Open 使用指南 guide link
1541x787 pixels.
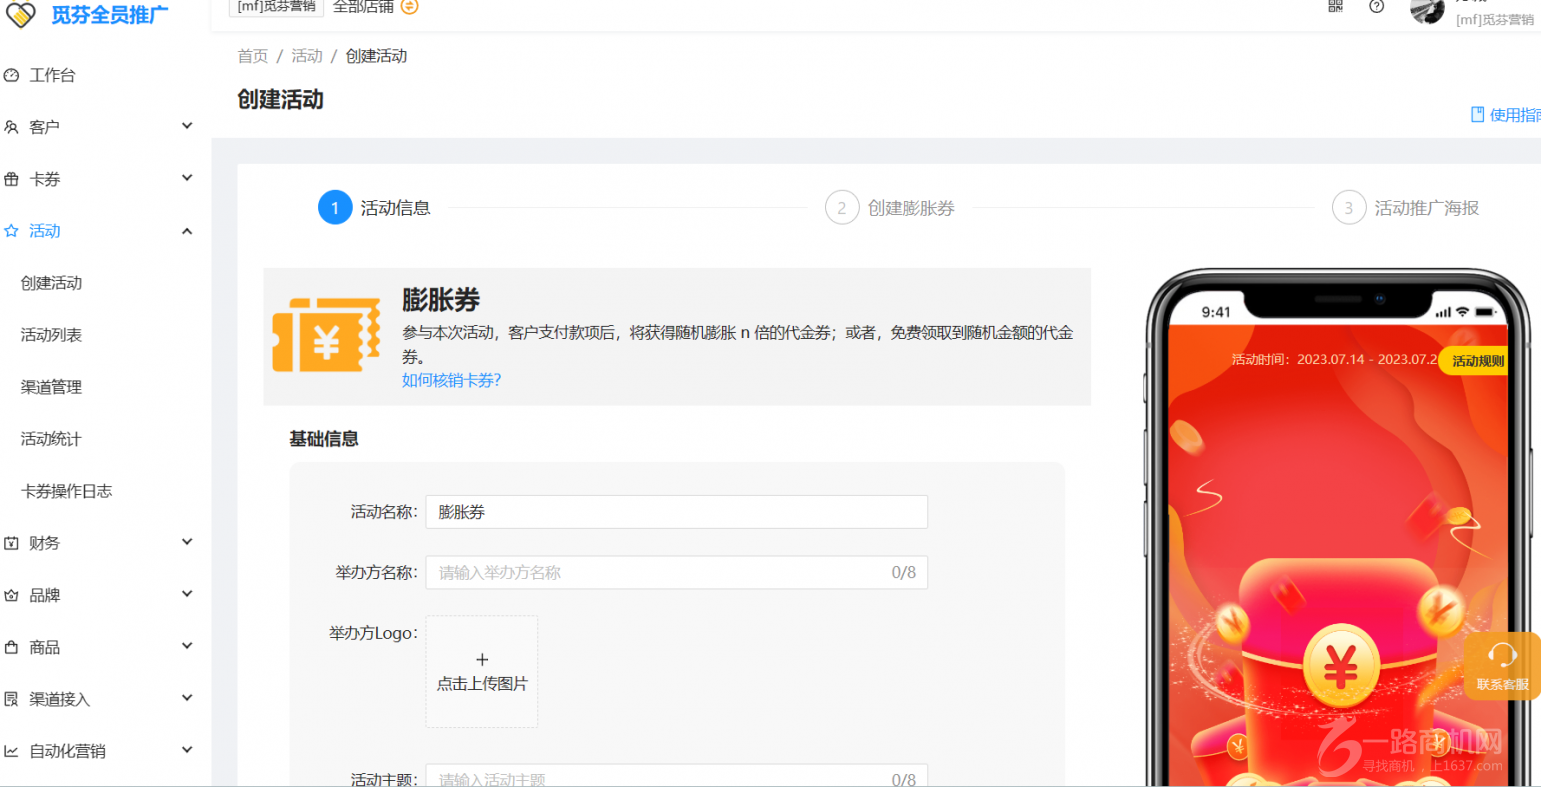[x=1506, y=115]
